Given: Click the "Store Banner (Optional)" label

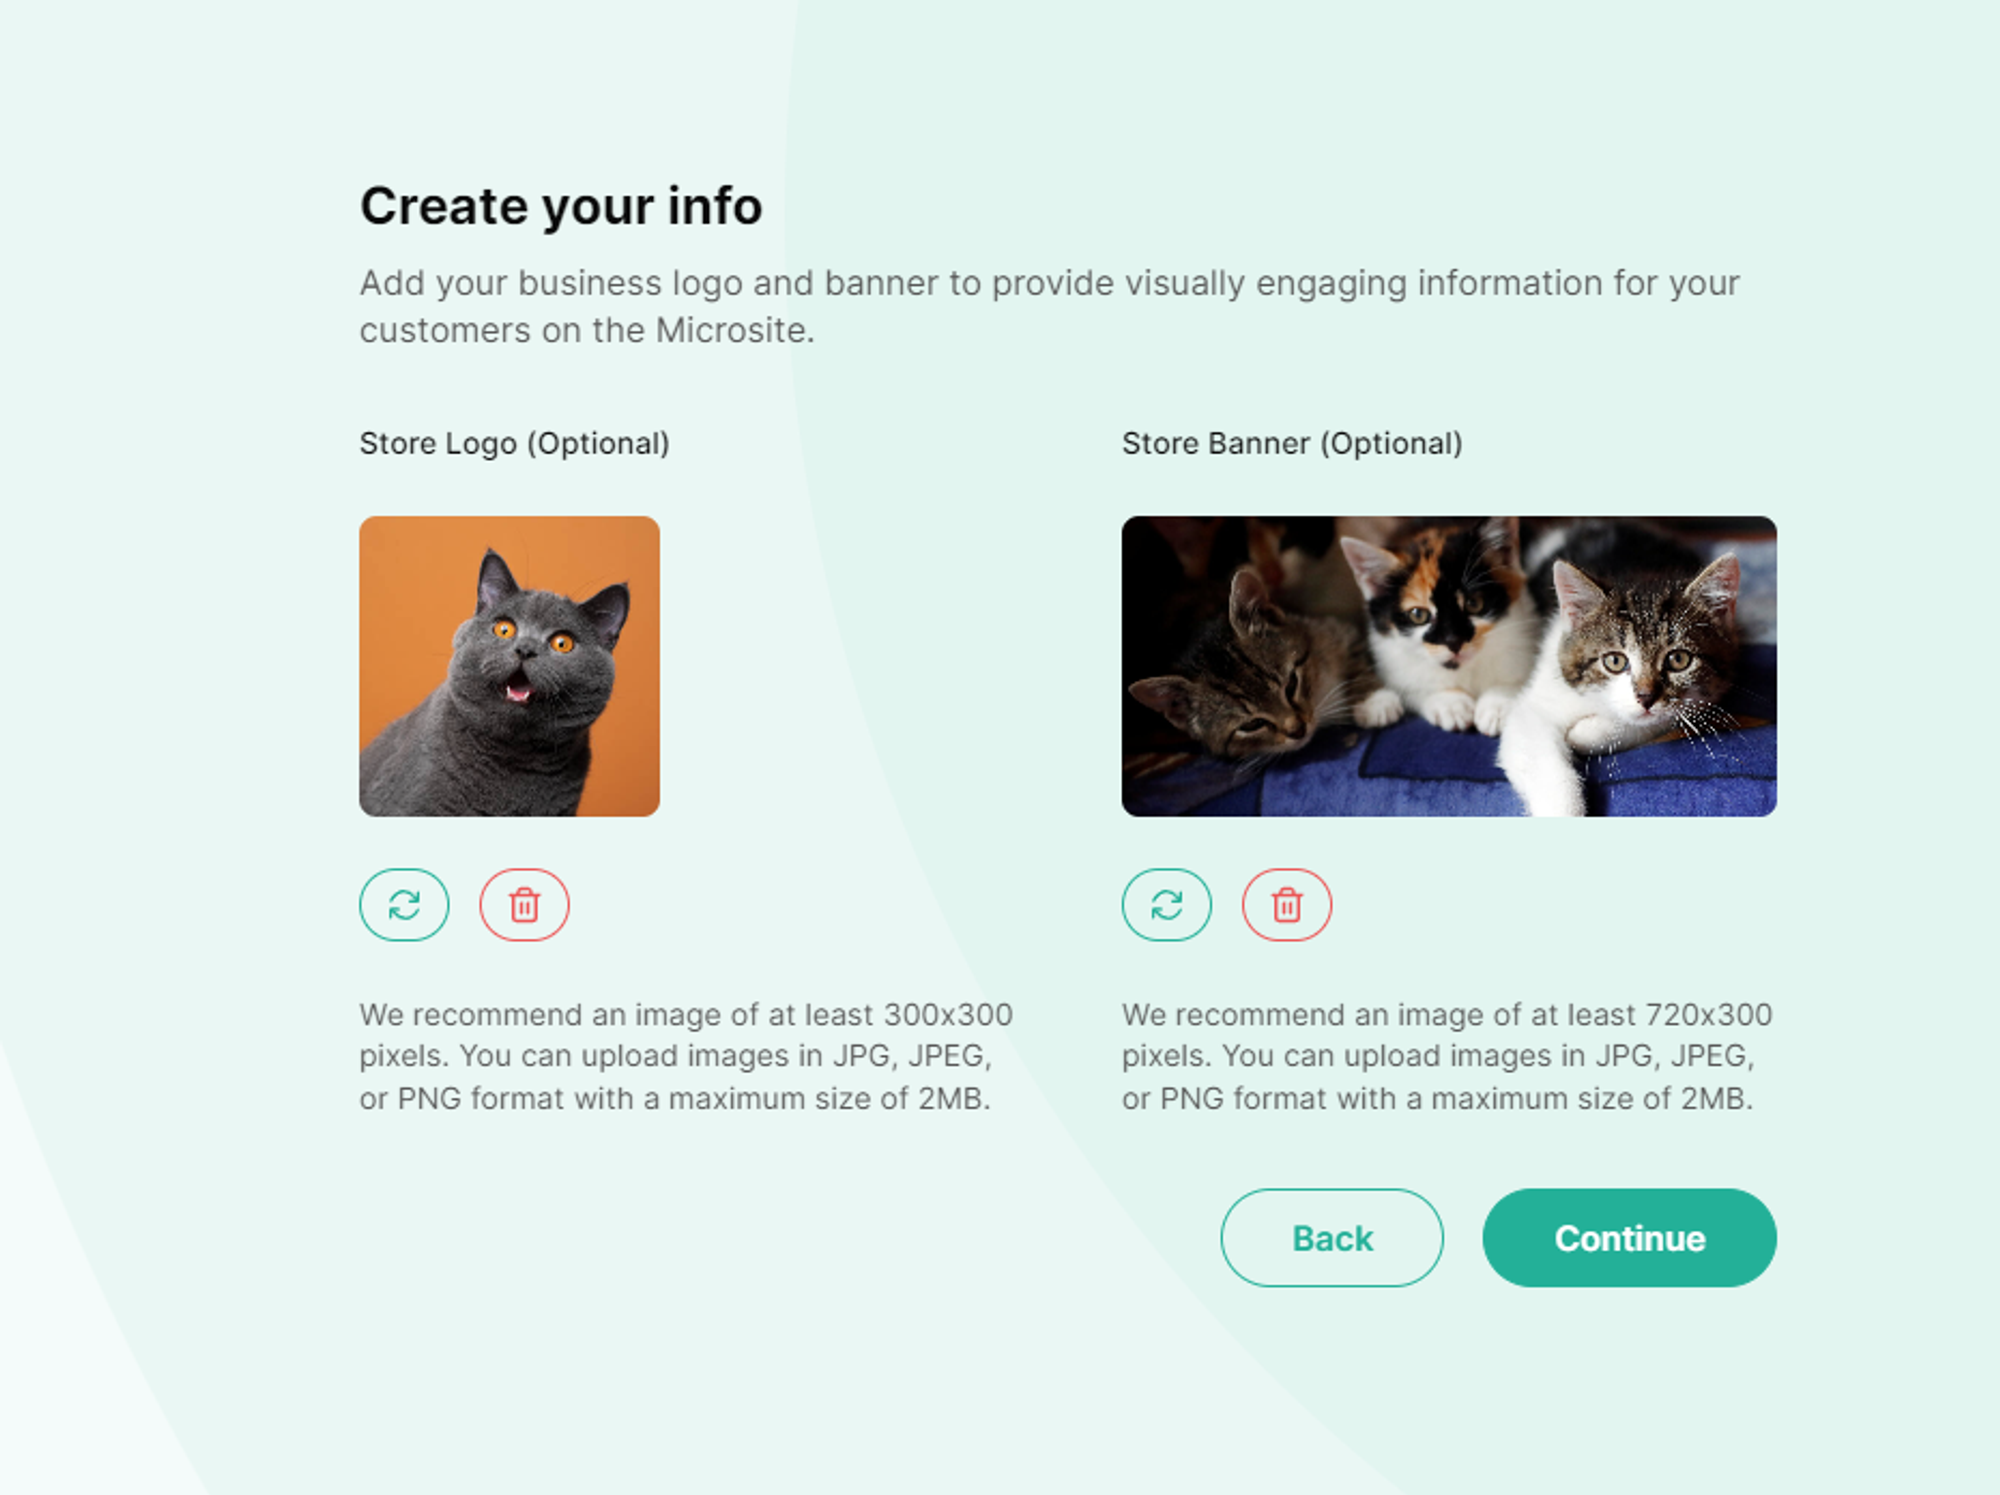Looking at the screenshot, I should click(x=1292, y=443).
